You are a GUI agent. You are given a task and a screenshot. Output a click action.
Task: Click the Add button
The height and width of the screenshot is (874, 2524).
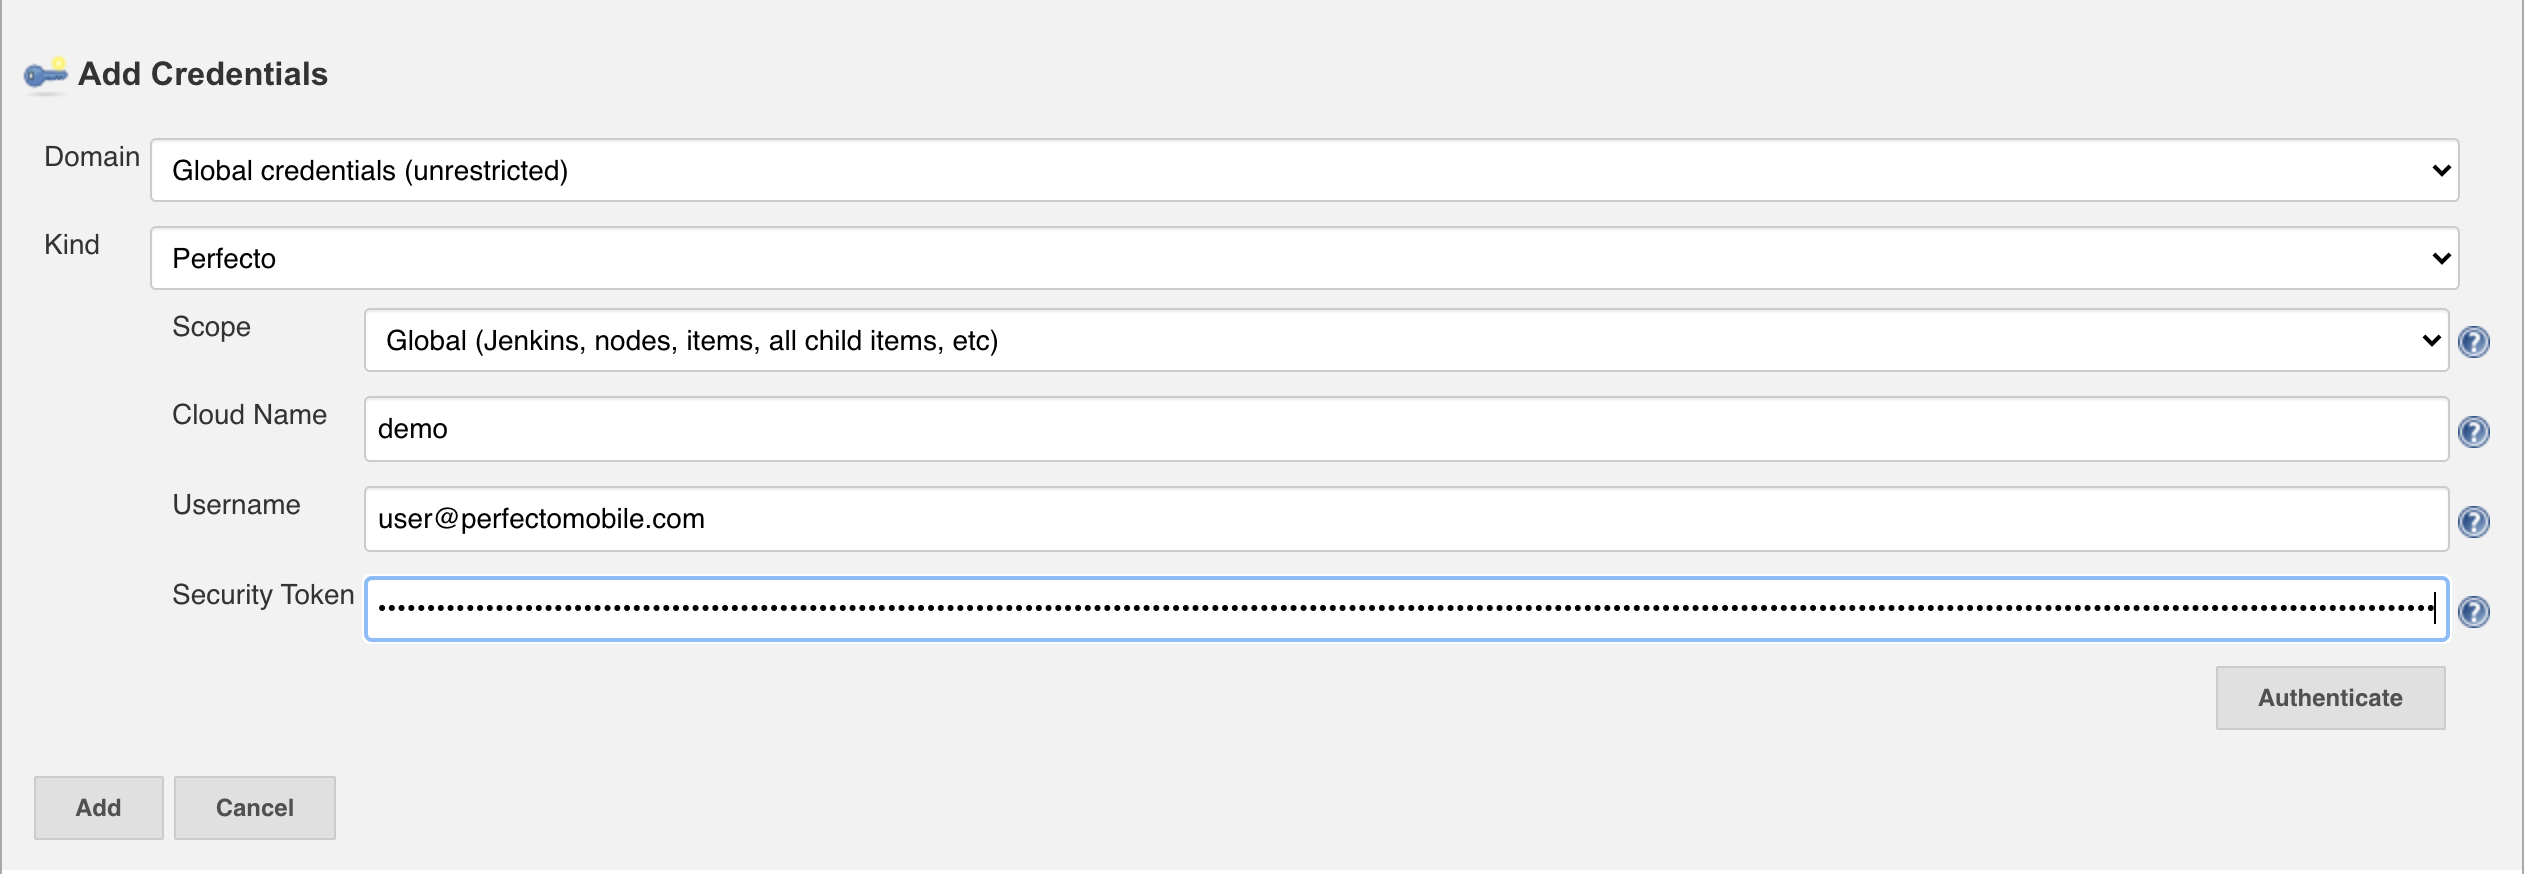99,808
